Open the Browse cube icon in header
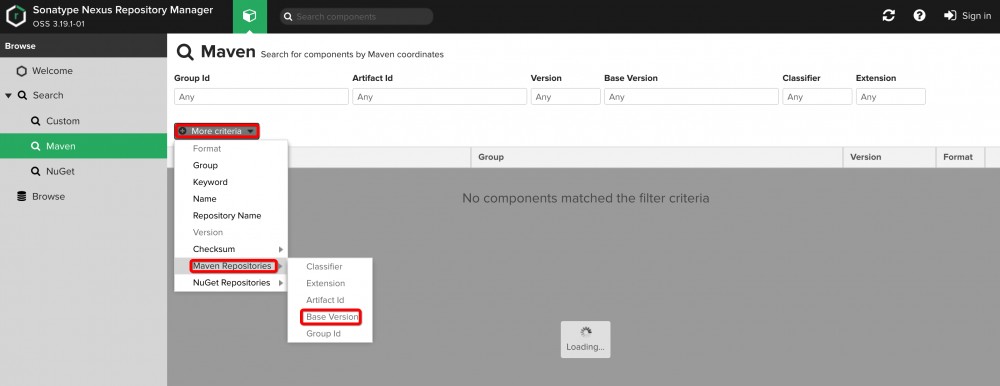1000x386 pixels. [249, 16]
